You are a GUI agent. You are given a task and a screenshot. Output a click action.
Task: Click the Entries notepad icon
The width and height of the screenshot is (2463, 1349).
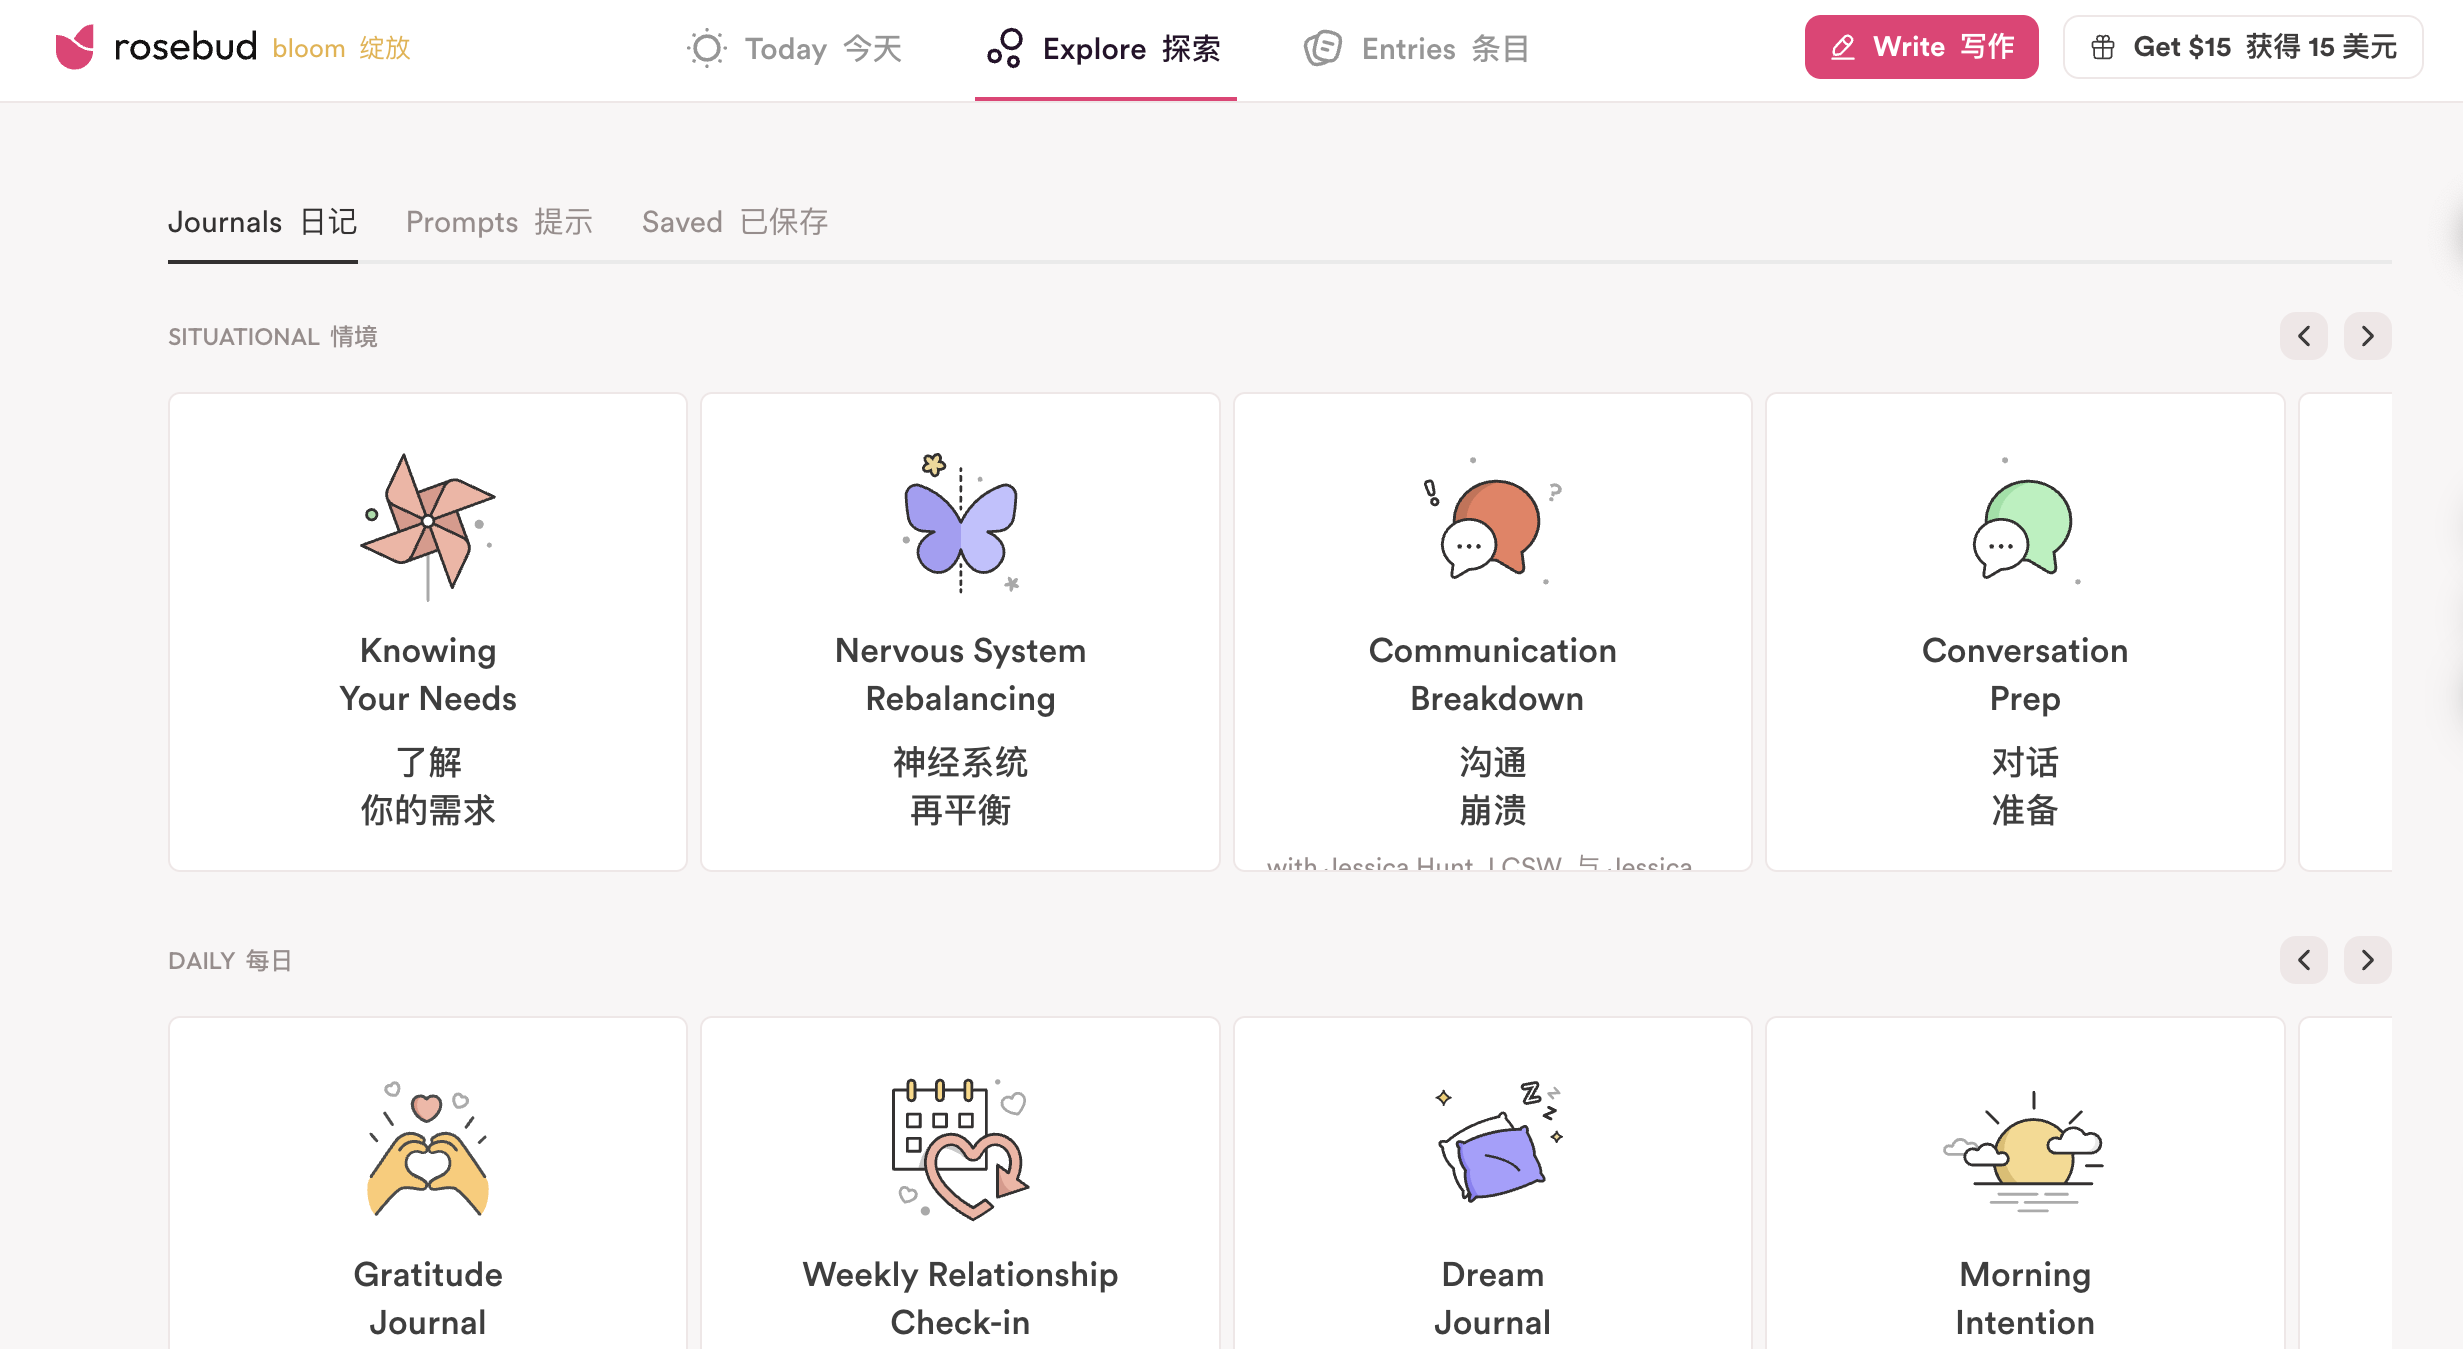pos(1322,48)
